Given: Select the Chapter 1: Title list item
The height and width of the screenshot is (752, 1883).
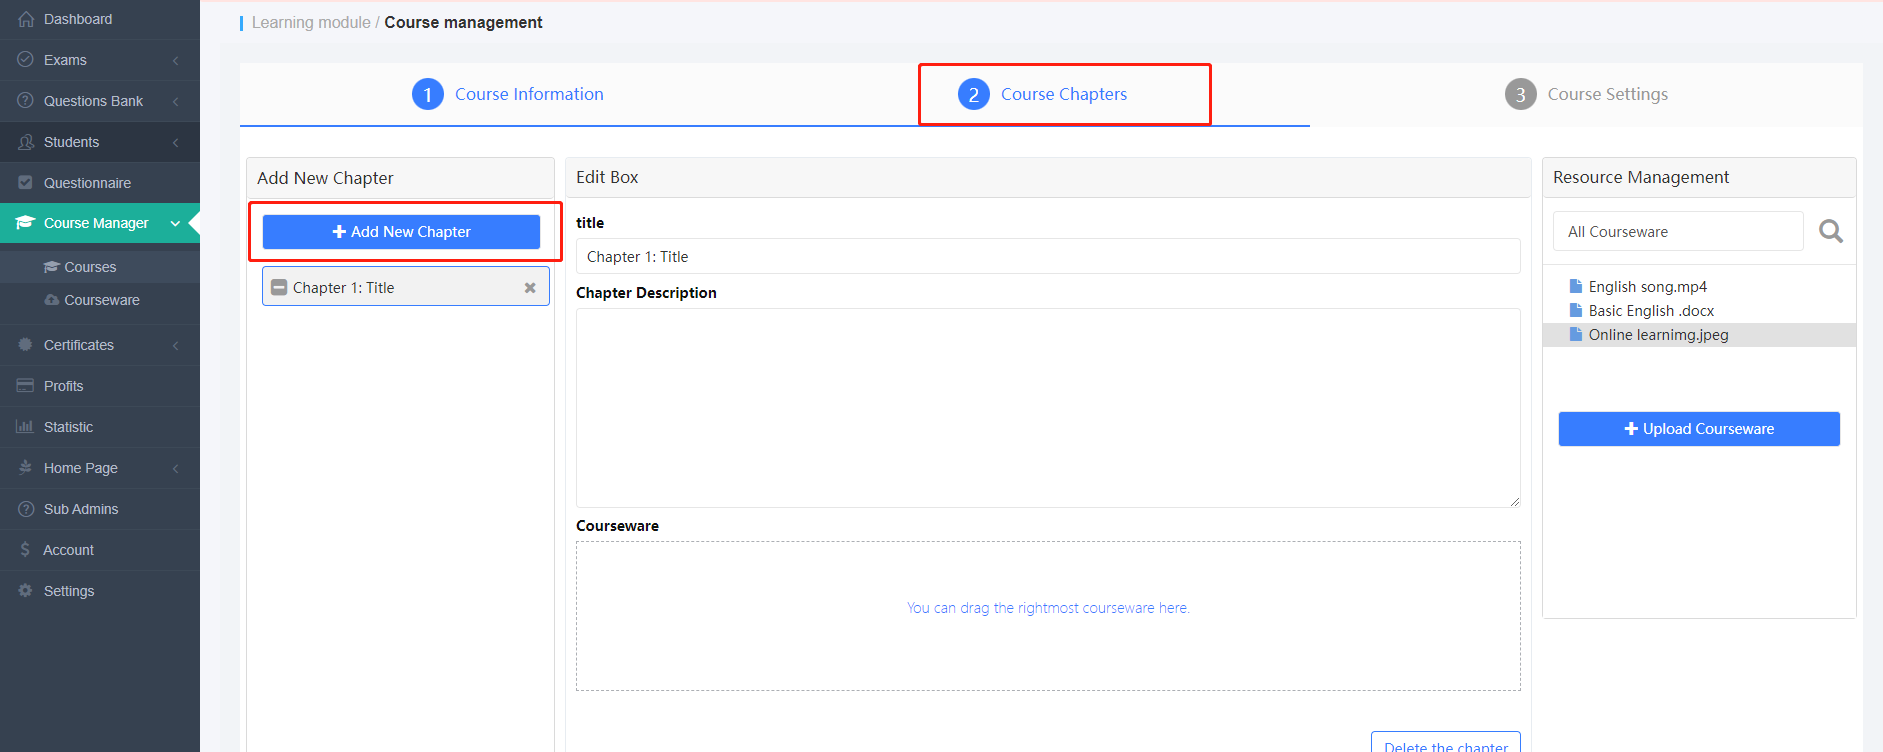Looking at the screenshot, I should (406, 287).
